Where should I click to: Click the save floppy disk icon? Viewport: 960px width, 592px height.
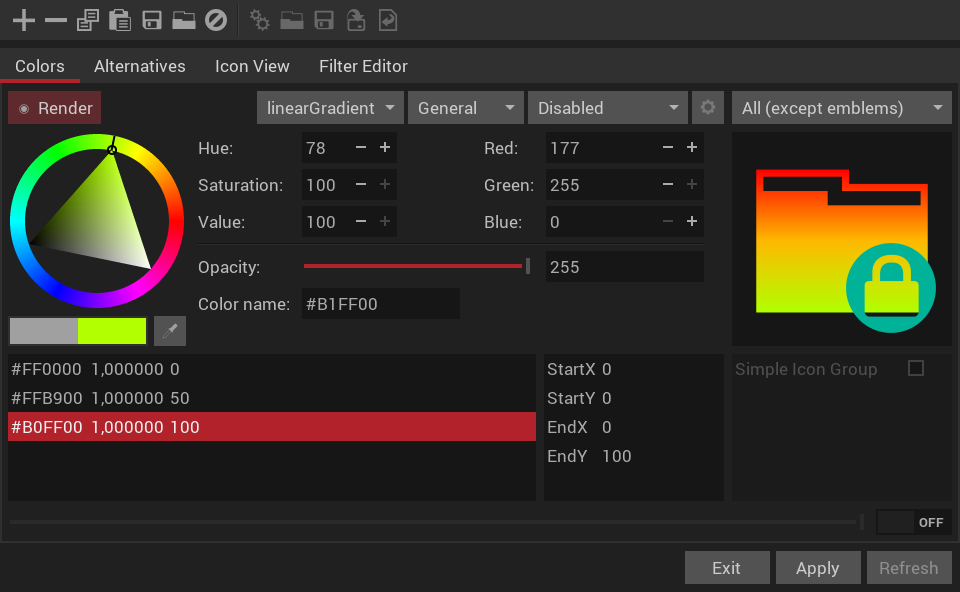point(152,20)
